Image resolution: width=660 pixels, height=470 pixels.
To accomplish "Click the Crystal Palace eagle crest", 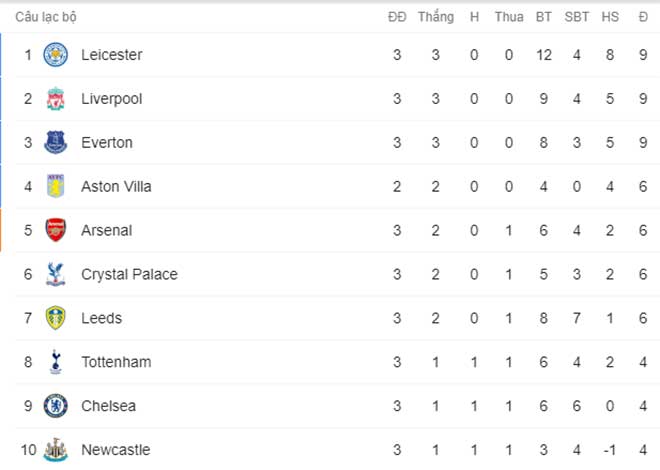I will [x=56, y=274].
